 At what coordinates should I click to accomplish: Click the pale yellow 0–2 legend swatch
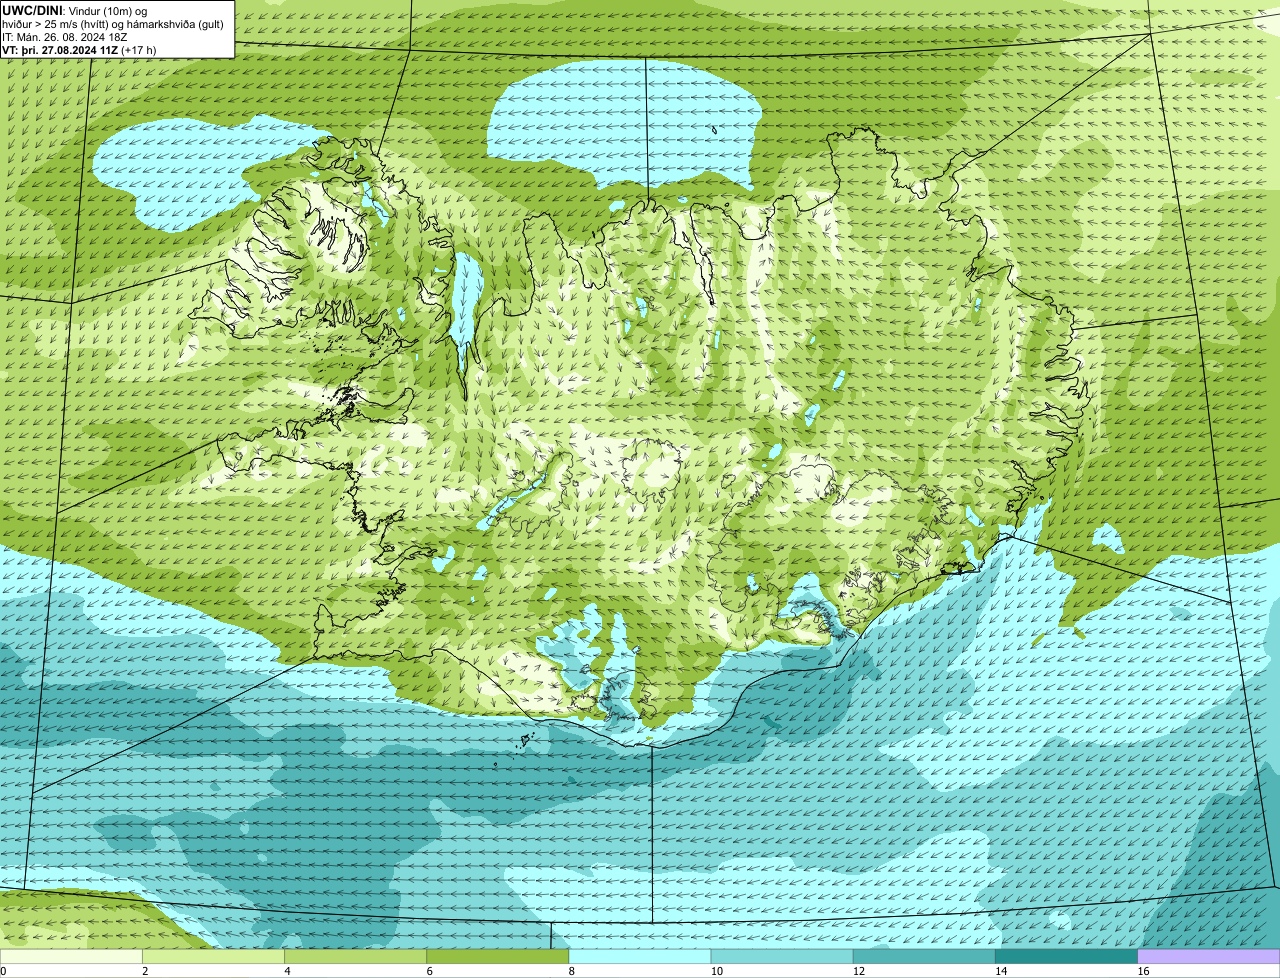click(72, 957)
